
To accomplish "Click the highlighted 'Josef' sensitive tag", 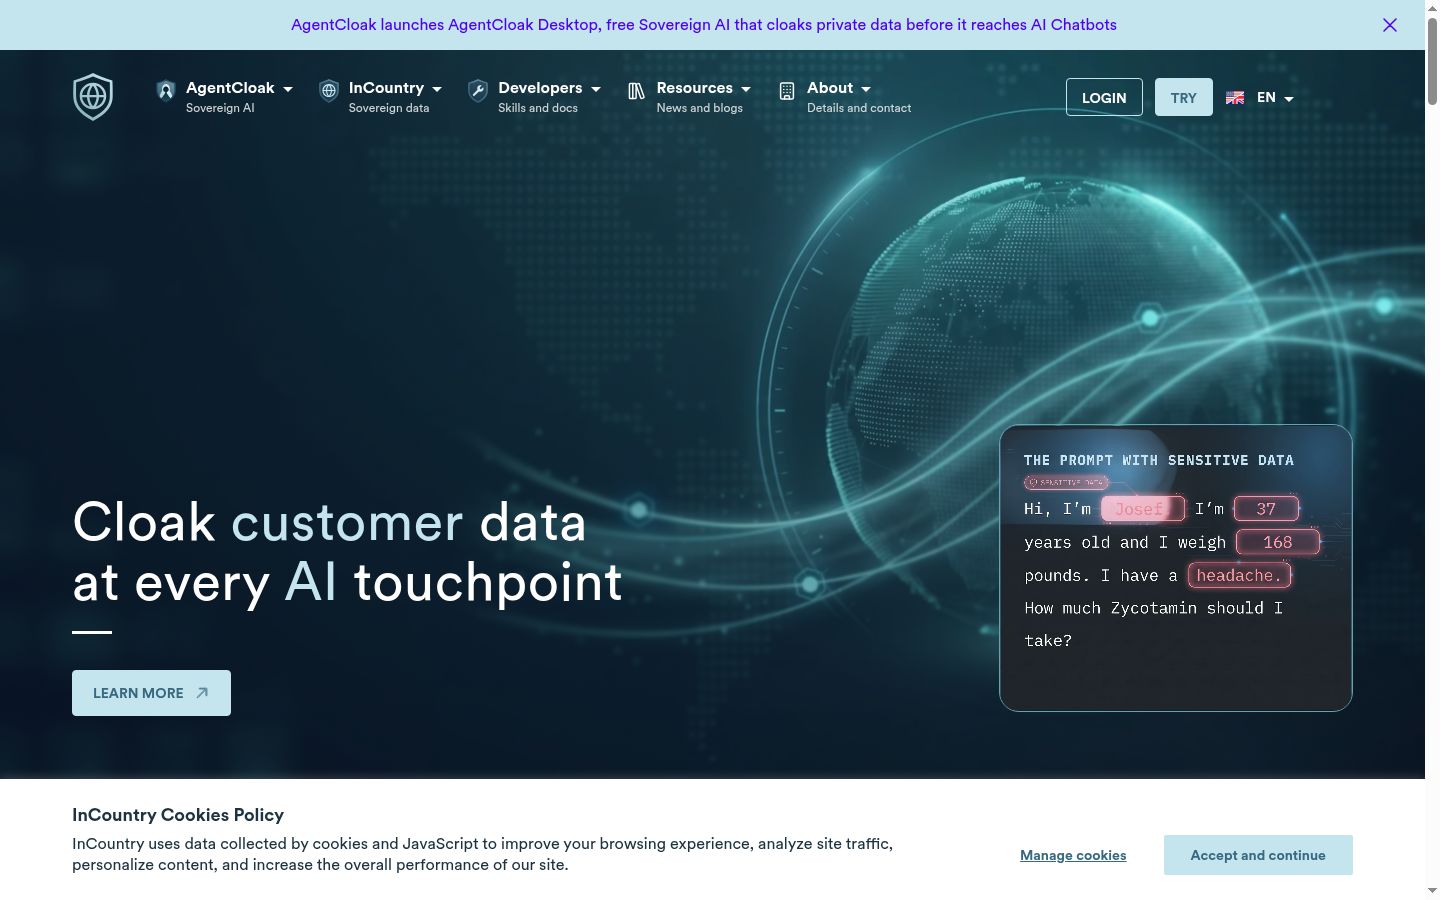I will (1142, 509).
